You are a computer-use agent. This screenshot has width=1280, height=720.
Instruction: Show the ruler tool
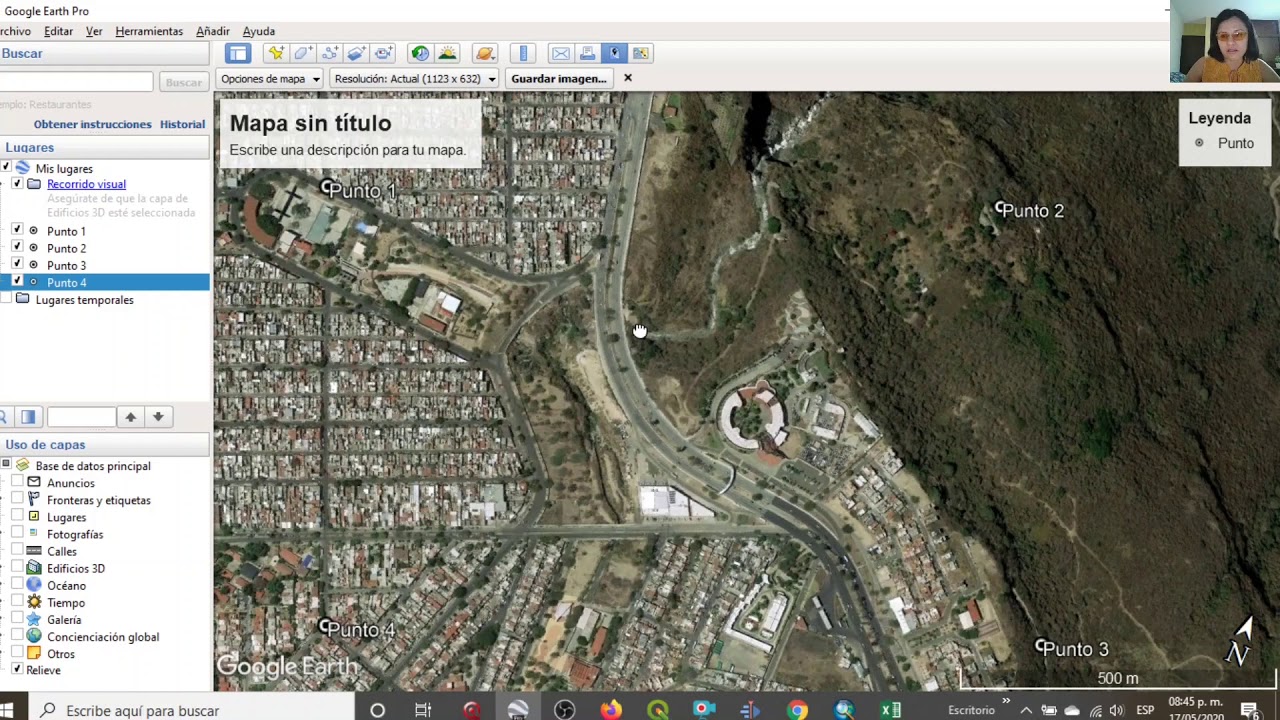point(523,53)
